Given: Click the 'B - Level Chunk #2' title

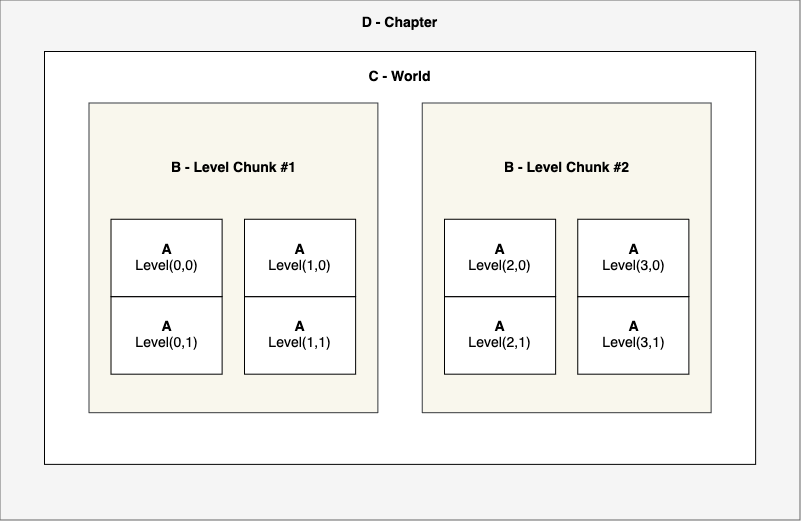Looking at the screenshot, I should (x=566, y=167).
